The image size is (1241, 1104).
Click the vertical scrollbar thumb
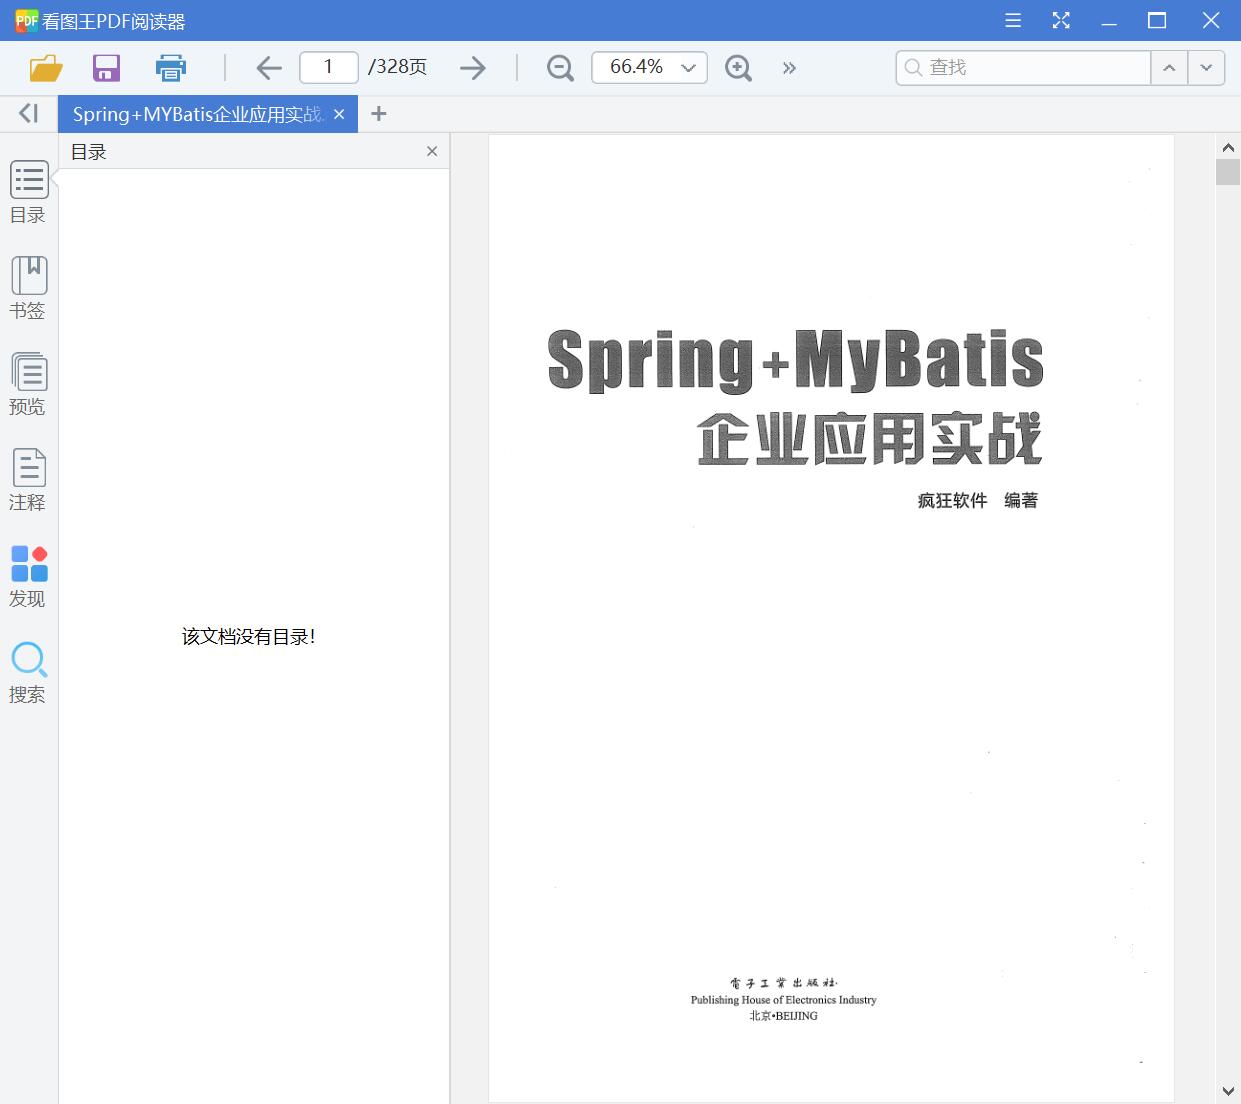(1228, 172)
